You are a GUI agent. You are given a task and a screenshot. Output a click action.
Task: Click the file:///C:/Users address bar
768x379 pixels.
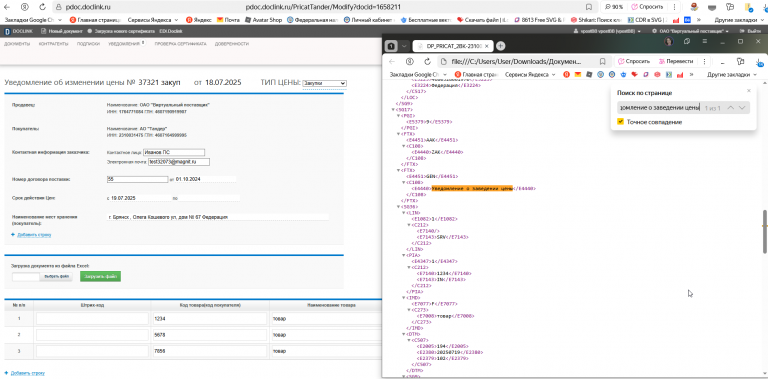tap(516, 62)
